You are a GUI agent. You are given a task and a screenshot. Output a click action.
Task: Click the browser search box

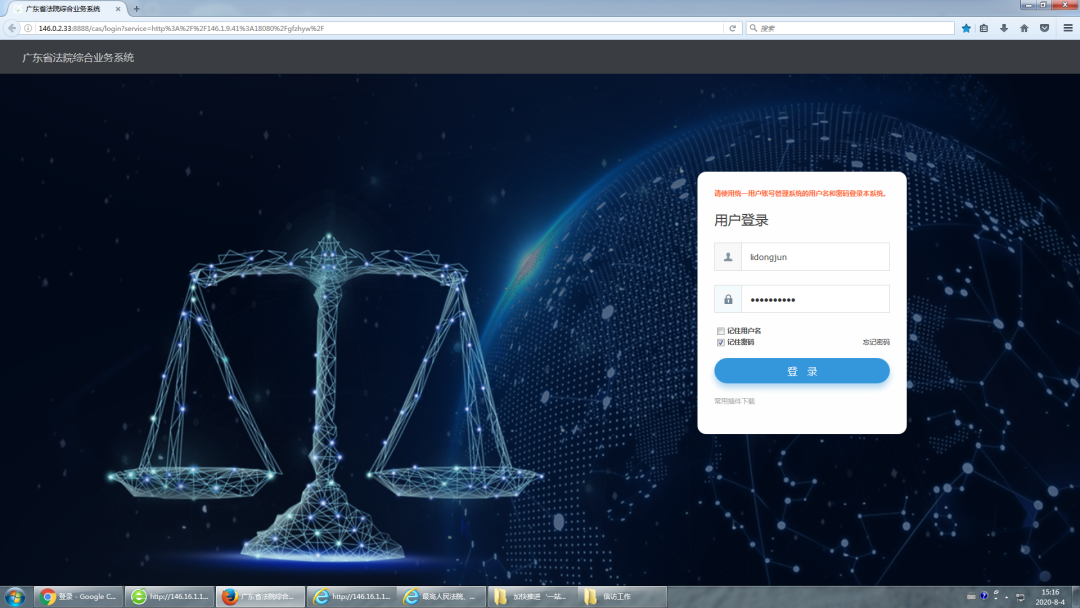(x=850, y=28)
